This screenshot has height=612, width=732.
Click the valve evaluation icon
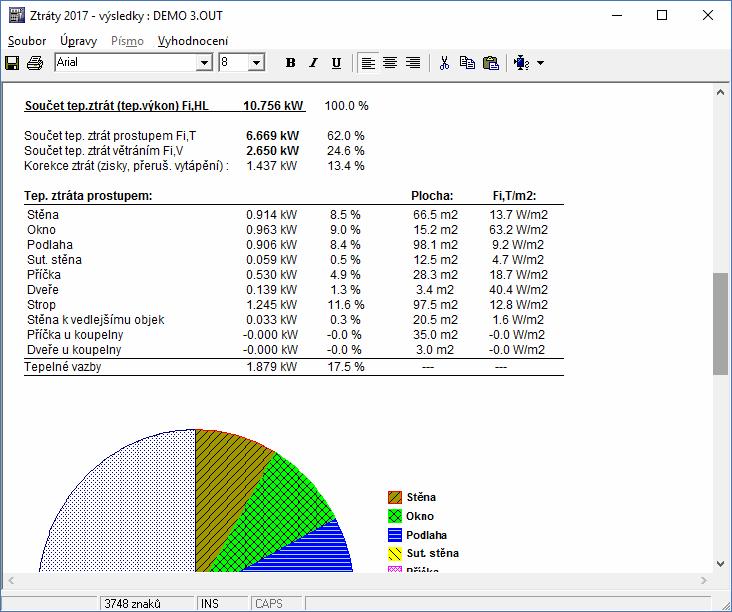coord(521,63)
